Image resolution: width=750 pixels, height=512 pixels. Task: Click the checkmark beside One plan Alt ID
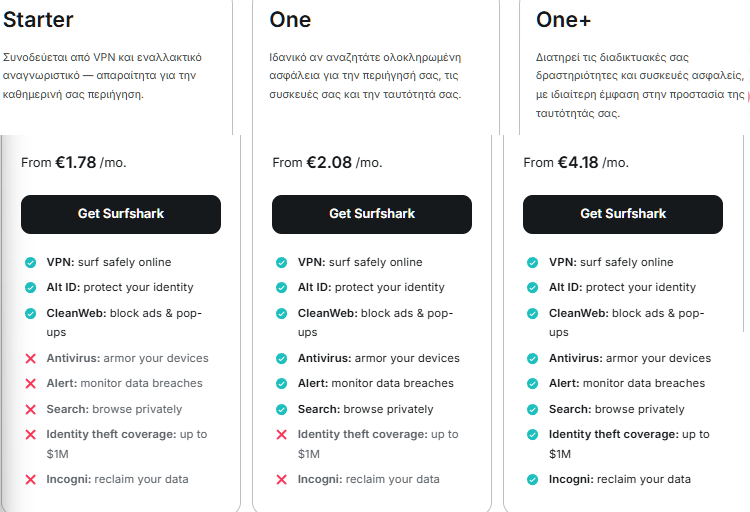click(282, 287)
